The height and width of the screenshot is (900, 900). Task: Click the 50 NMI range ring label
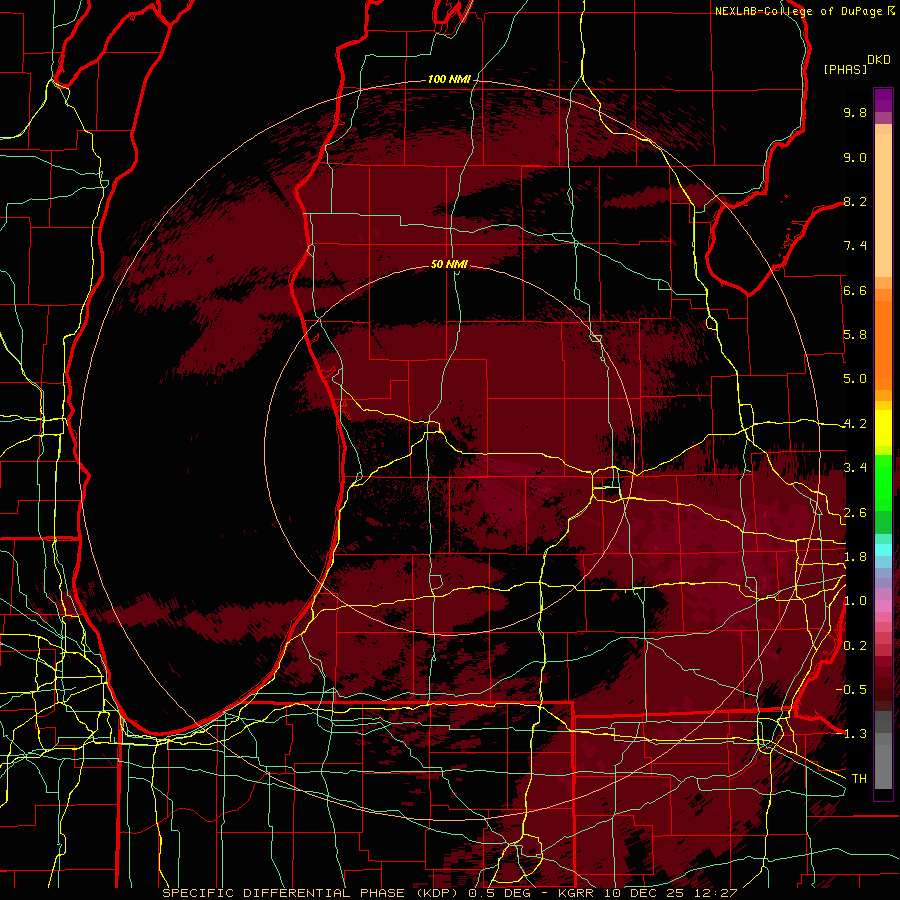pos(449,264)
